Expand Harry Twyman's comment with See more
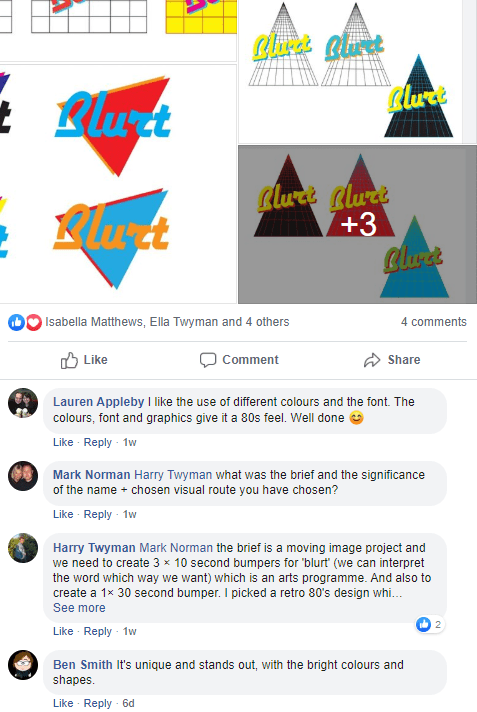The image size is (477, 712). (x=79, y=608)
